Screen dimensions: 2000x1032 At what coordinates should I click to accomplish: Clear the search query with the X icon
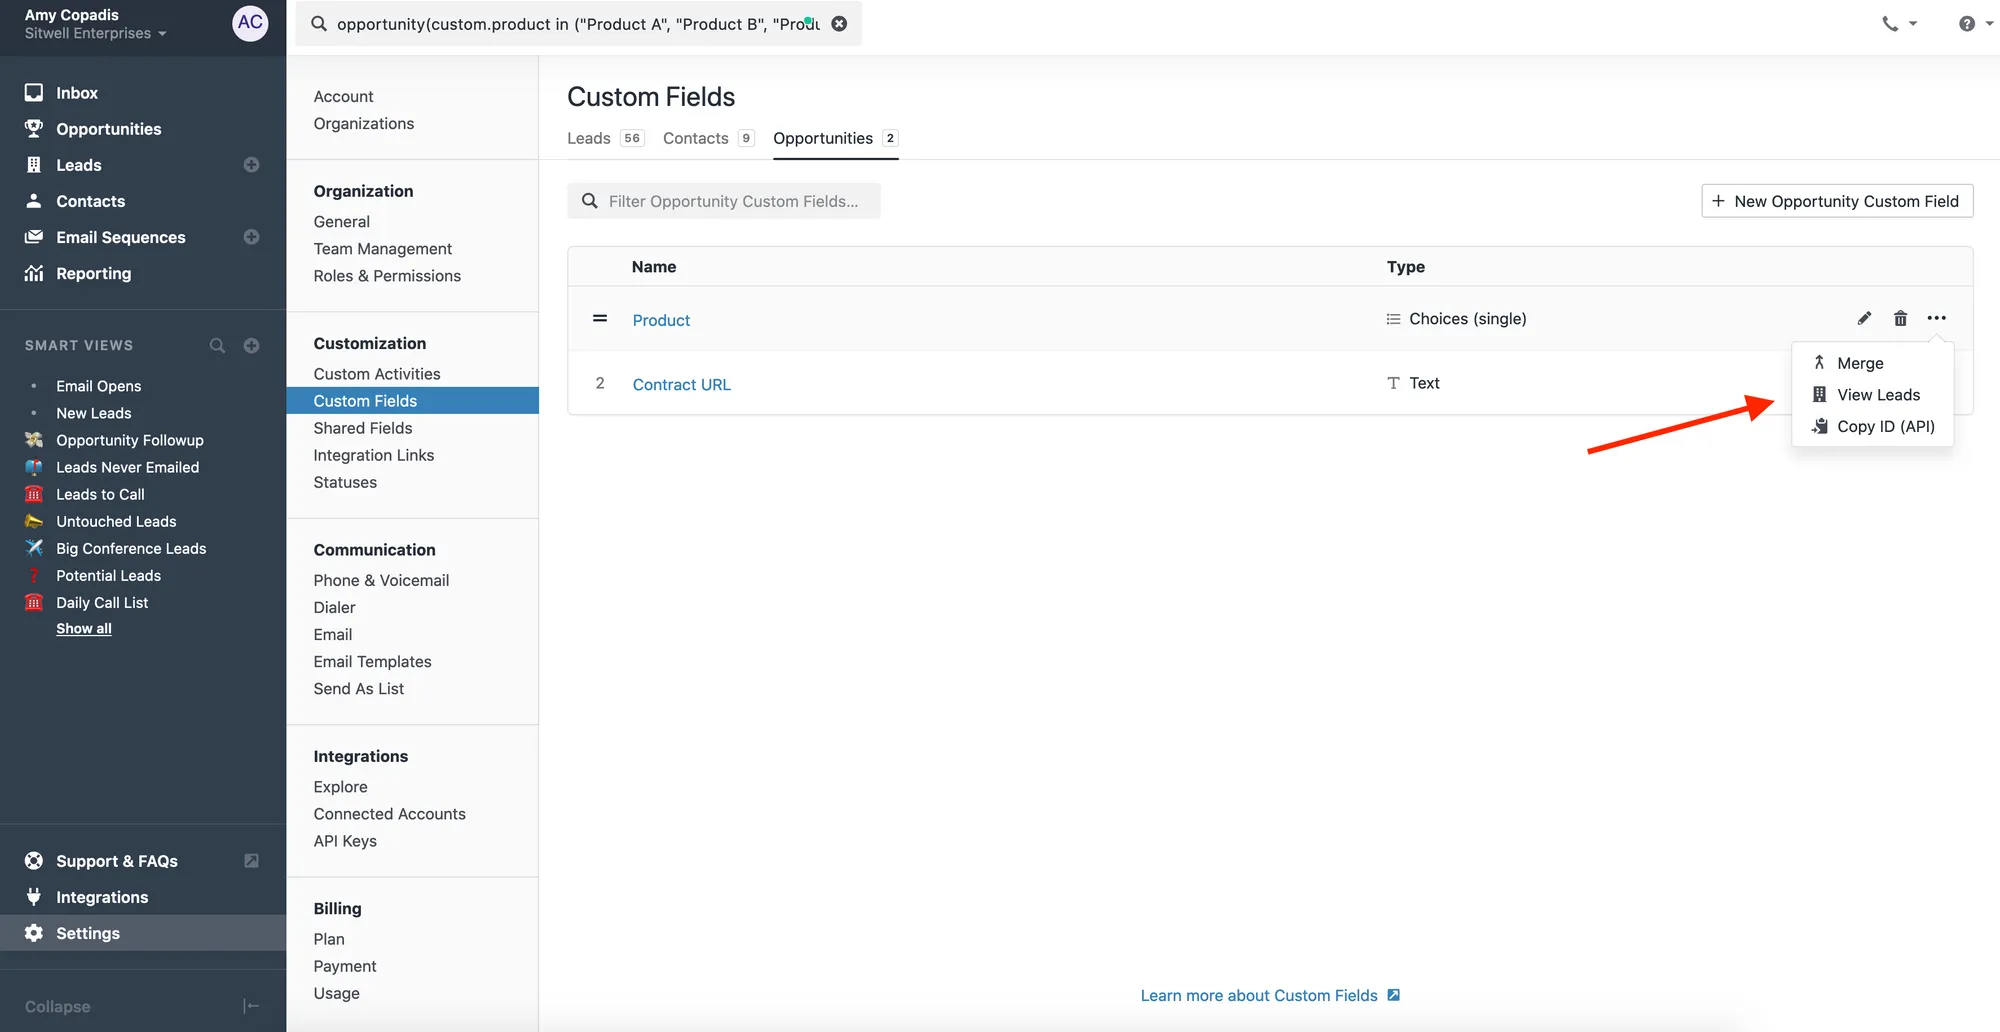click(840, 24)
